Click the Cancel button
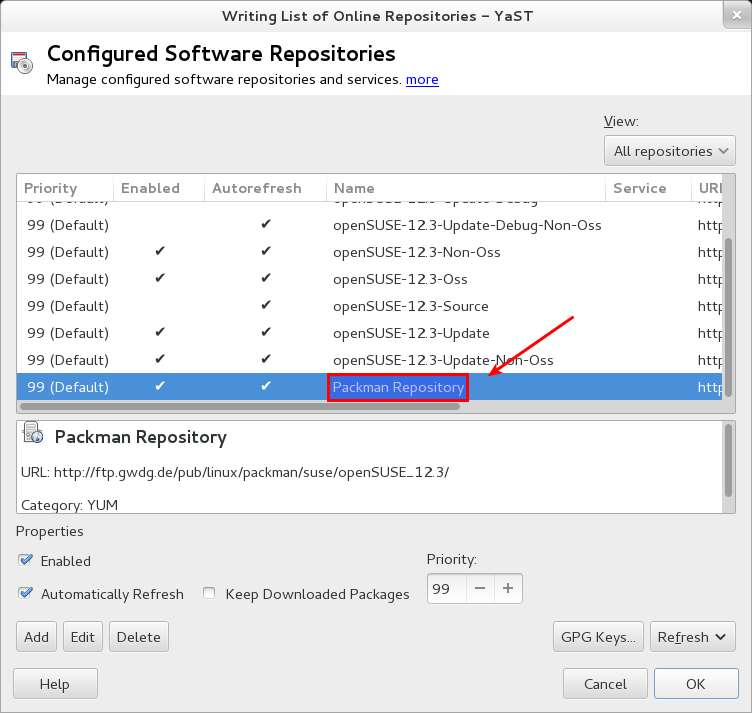The height and width of the screenshot is (713, 752). pos(605,684)
